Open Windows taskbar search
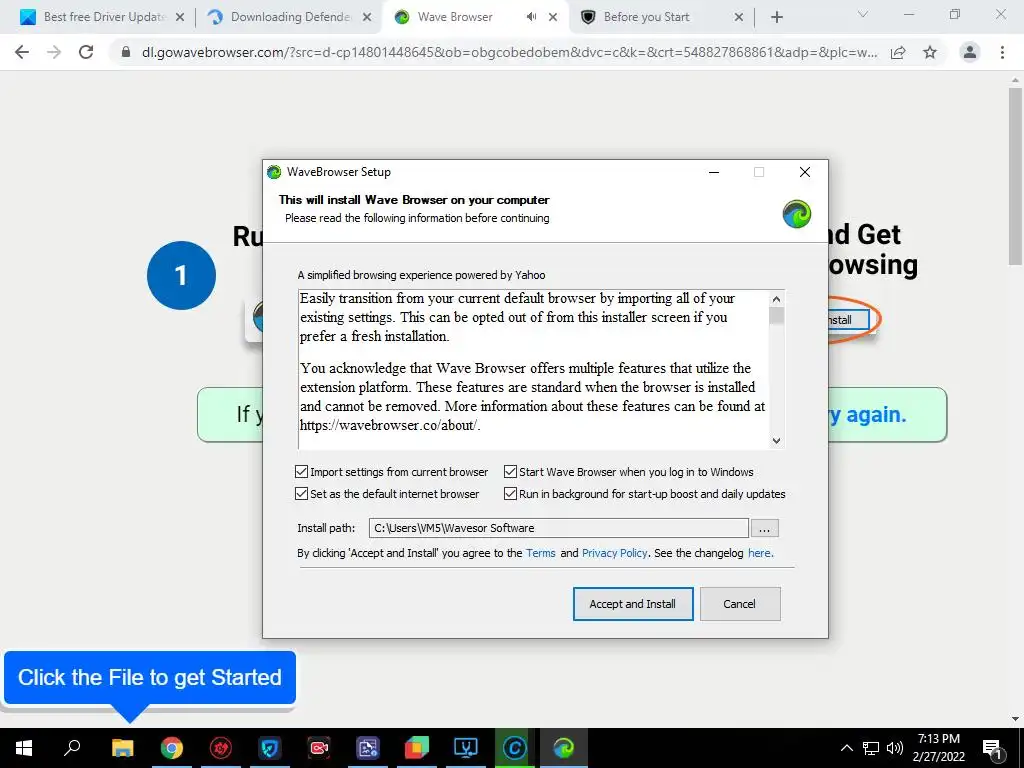1024x768 pixels. (x=72, y=748)
